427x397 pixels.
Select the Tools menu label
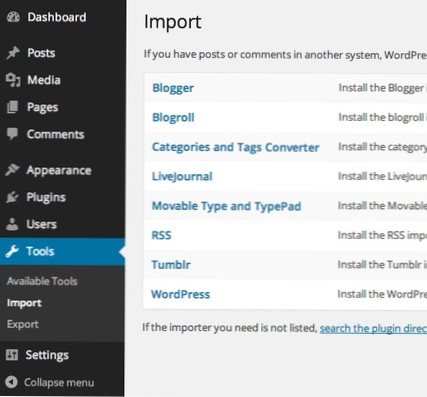coord(40,251)
